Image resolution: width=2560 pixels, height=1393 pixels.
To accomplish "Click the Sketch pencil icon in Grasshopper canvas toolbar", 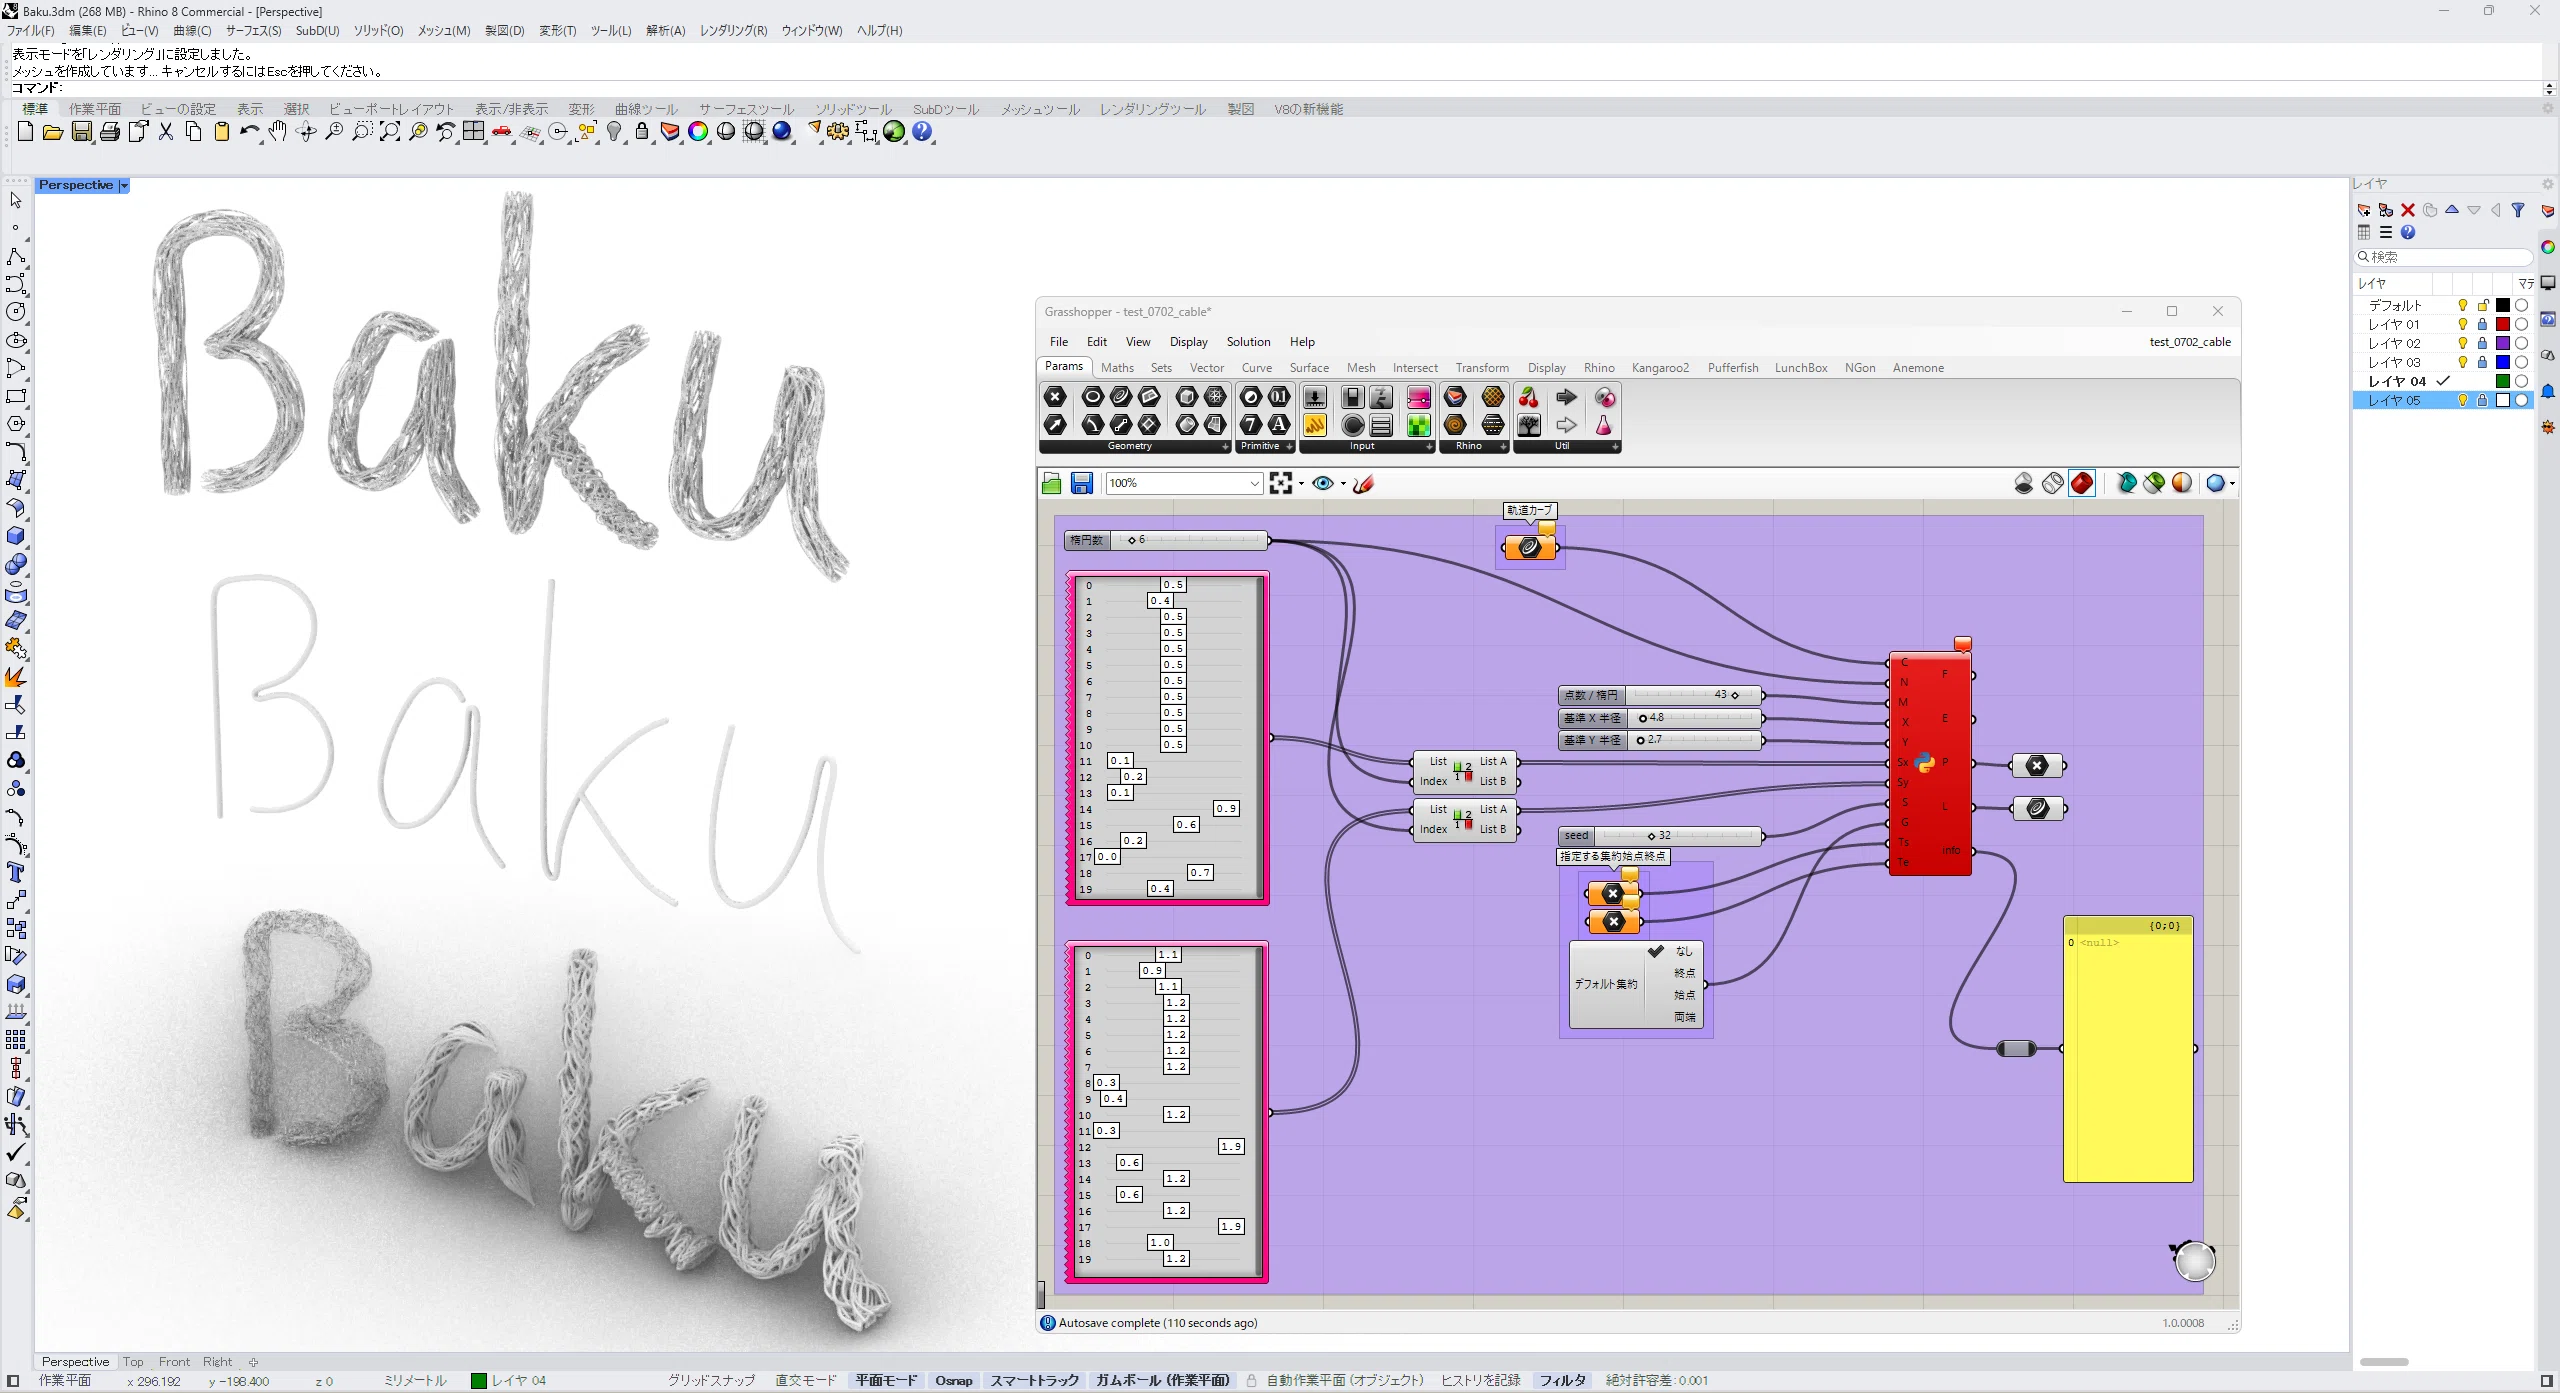I will pyautogui.click(x=1363, y=483).
